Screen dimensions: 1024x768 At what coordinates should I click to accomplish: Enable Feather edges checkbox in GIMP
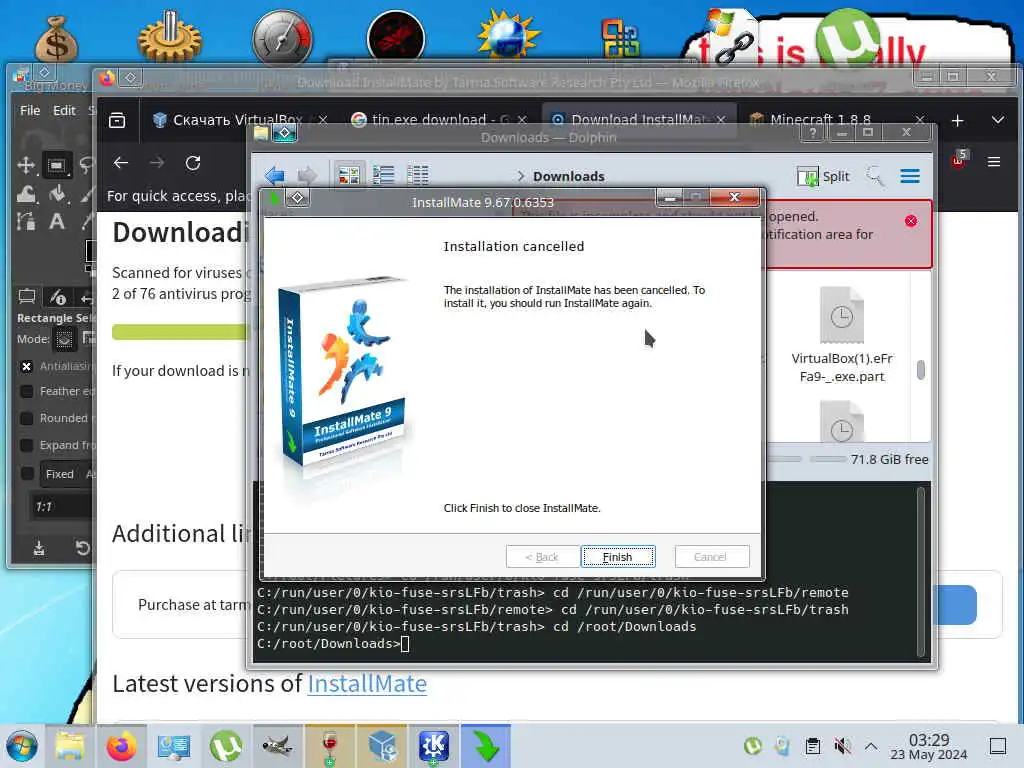pos(26,391)
